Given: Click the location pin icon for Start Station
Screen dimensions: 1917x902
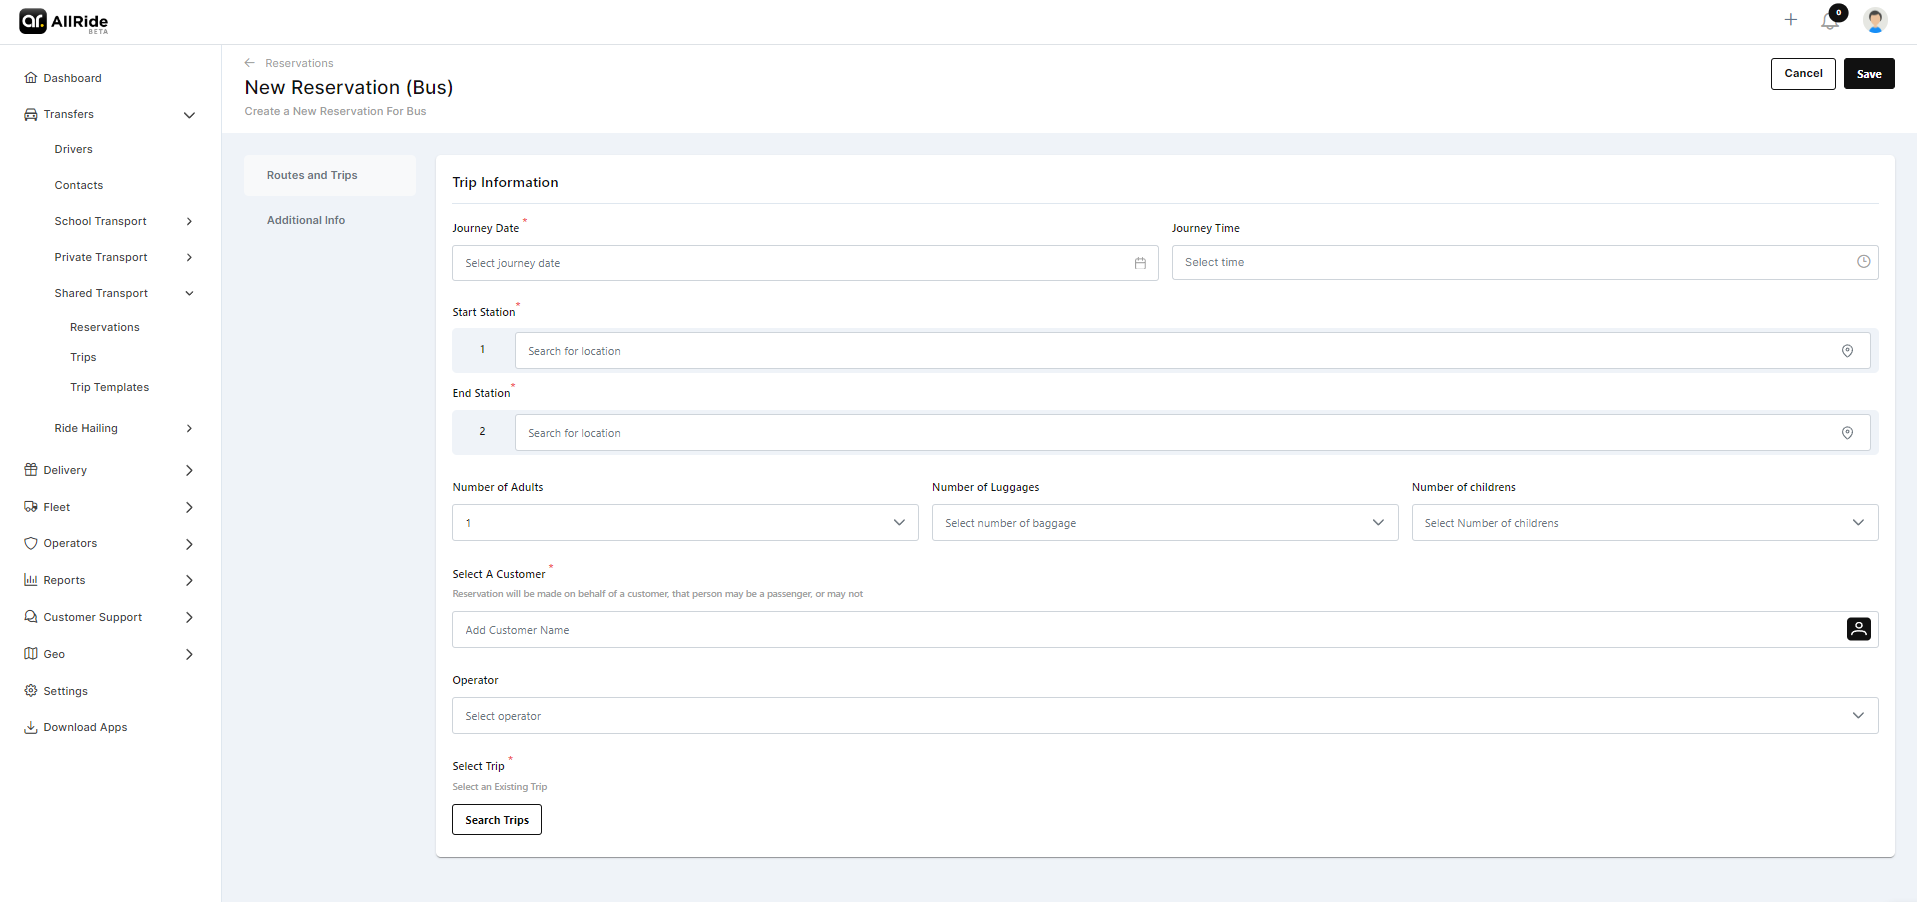Looking at the screenshot, I should [1847, 351].
